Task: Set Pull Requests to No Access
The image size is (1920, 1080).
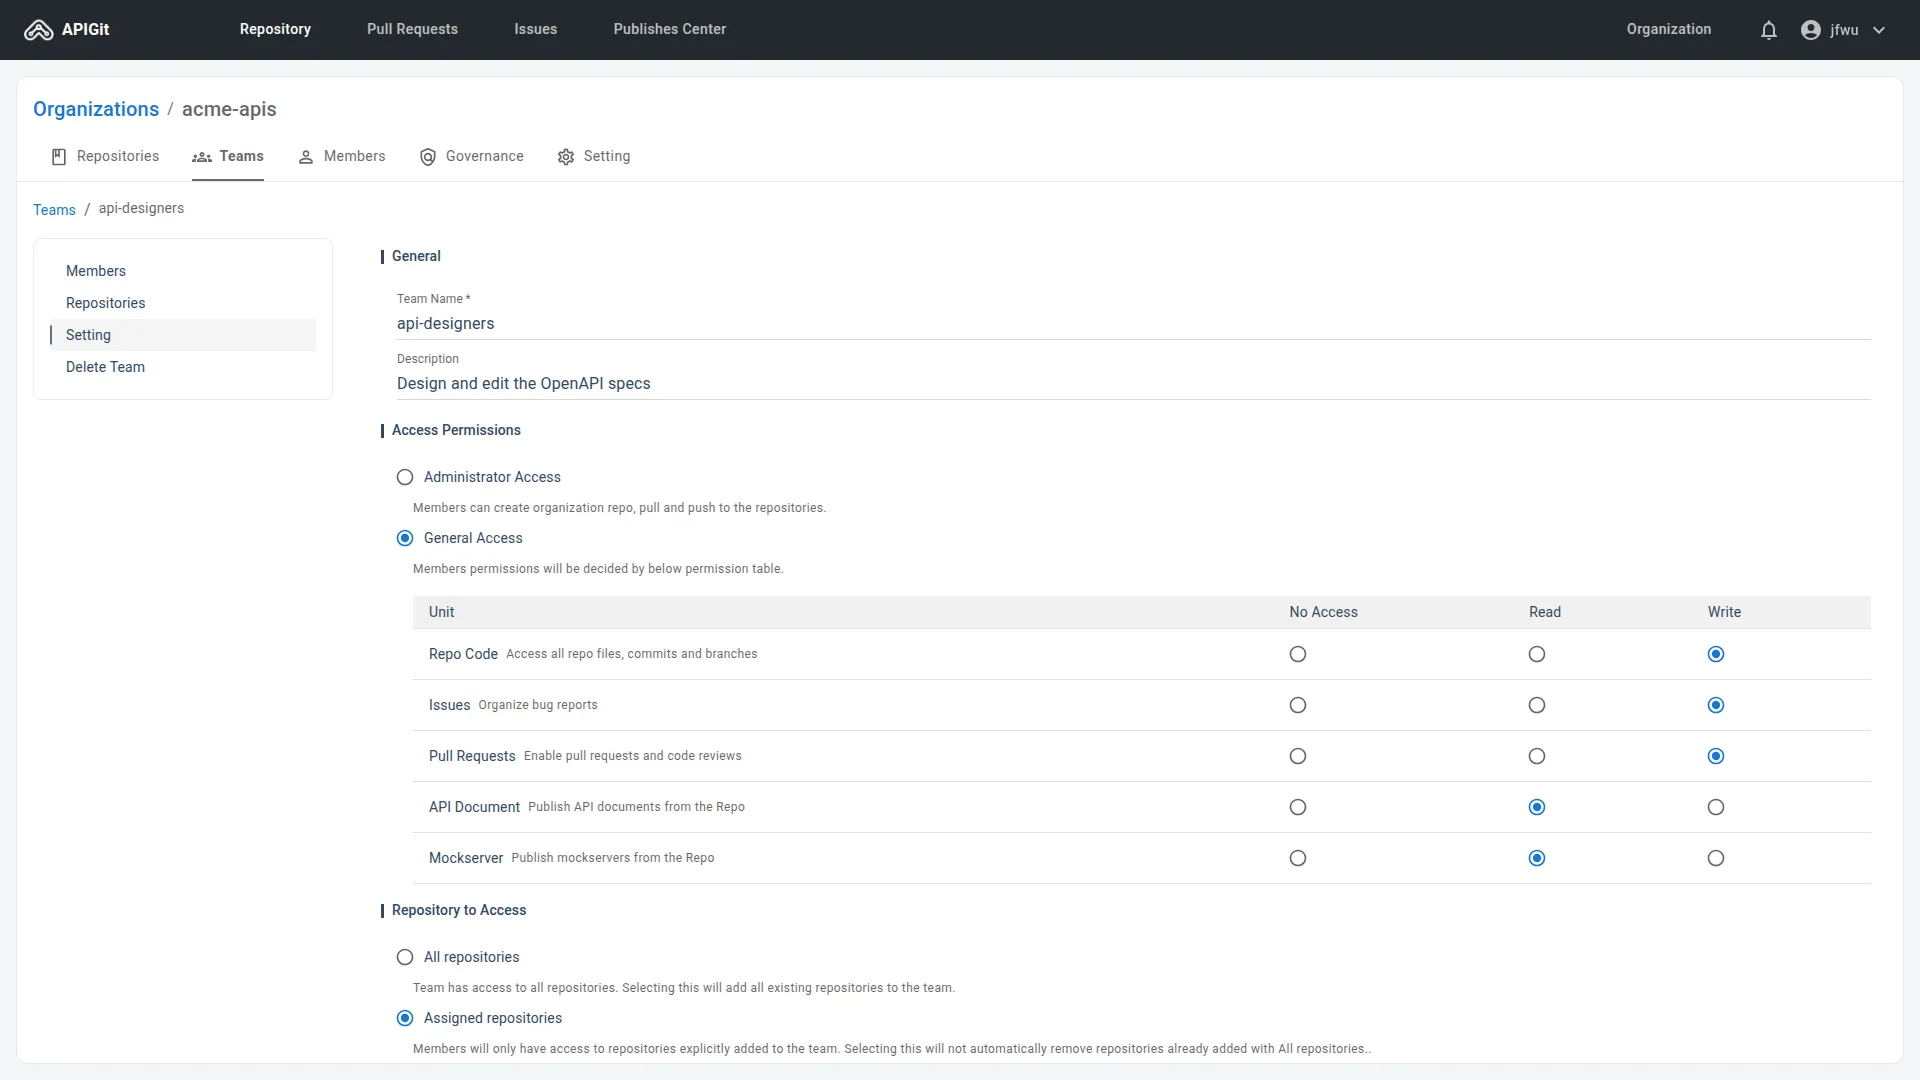Action: 1298,757
